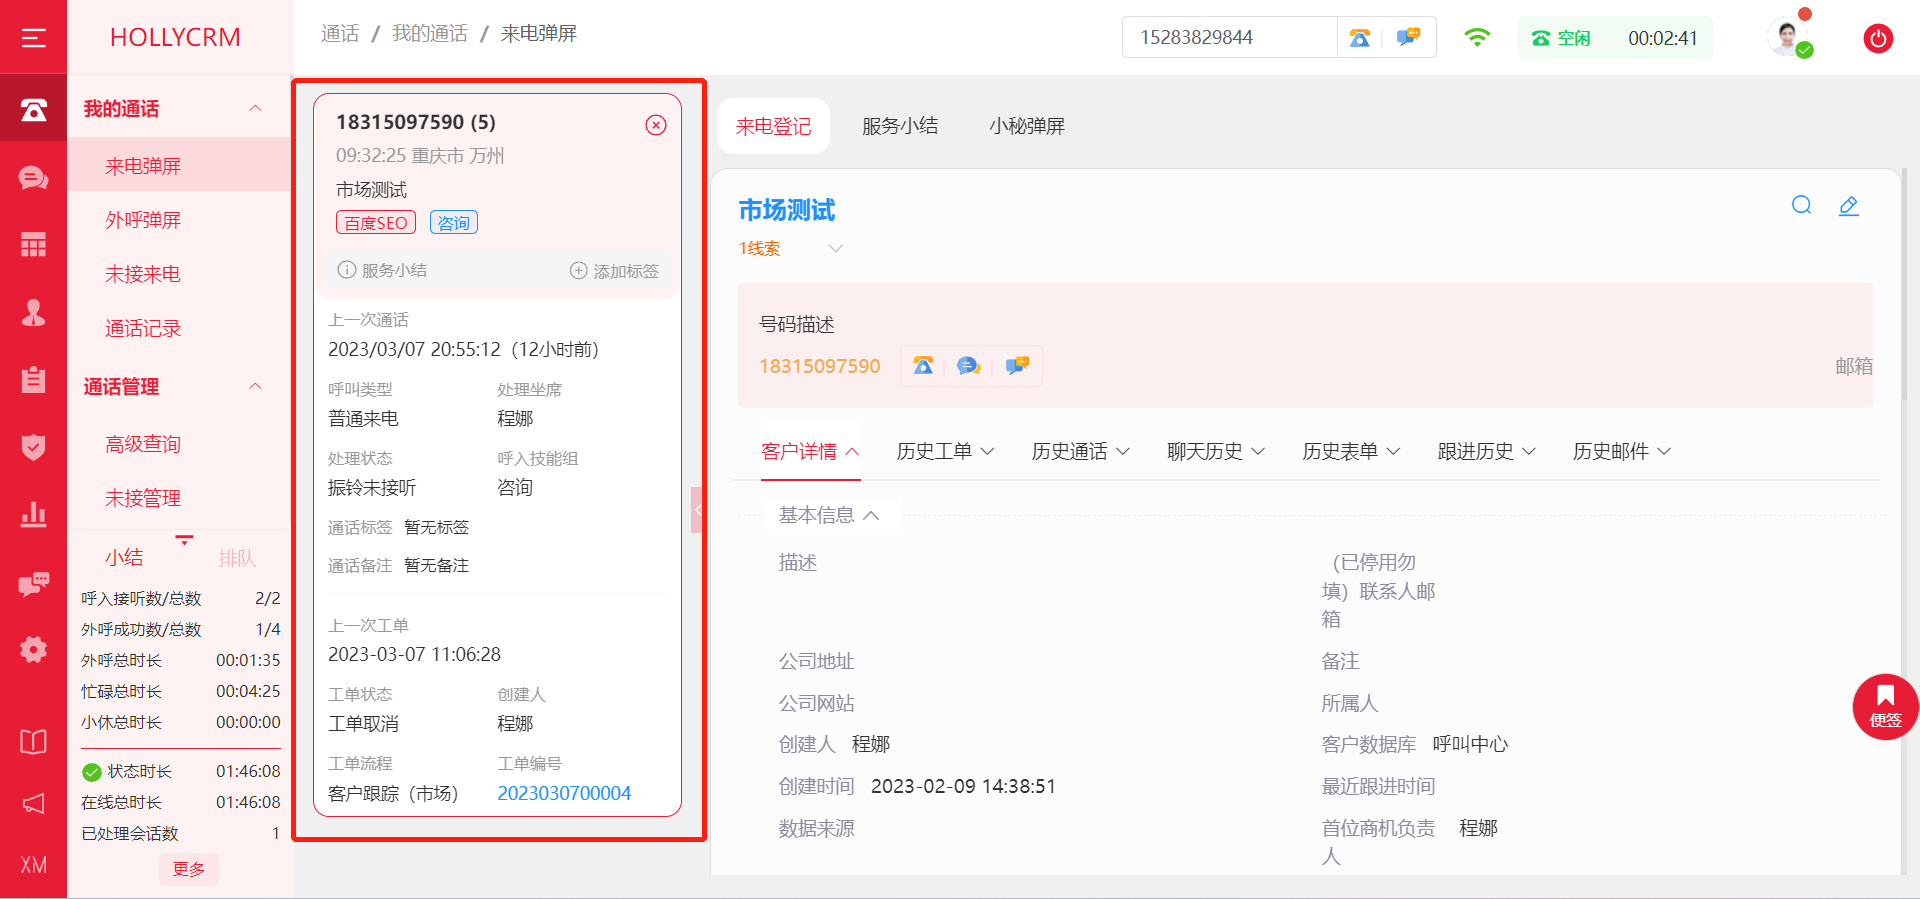Collapse the 我的通话 menu section
The width and height of the screenshot is (1920, 899).
255,108
